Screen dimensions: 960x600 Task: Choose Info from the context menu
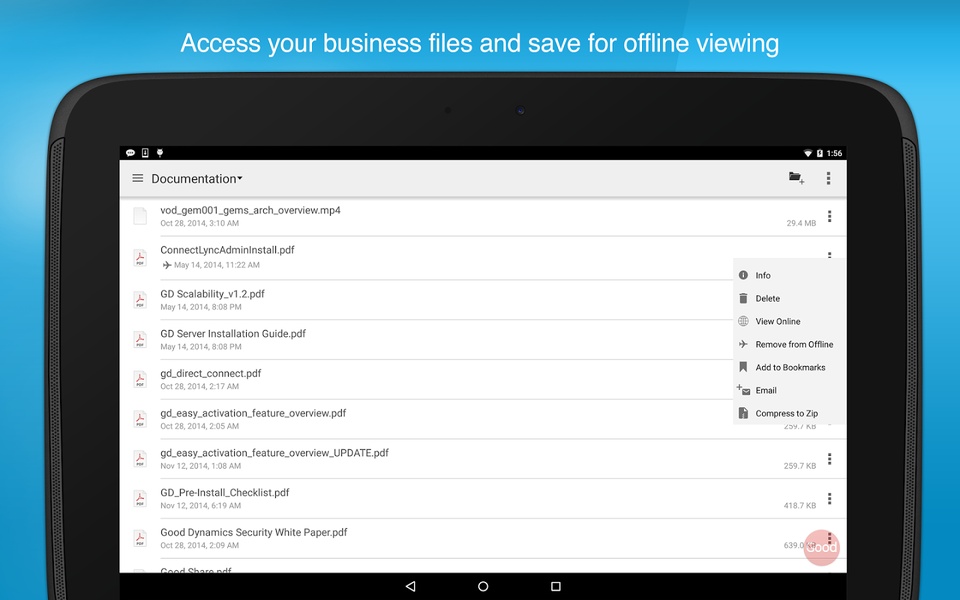(789, 276)
